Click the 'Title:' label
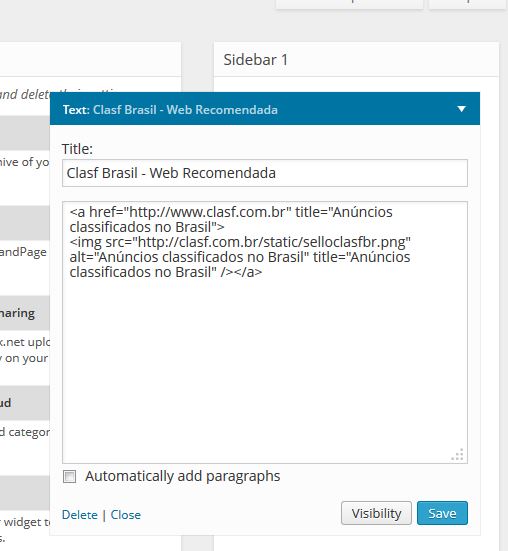This screenshot has width=508, height=551. 77,149
